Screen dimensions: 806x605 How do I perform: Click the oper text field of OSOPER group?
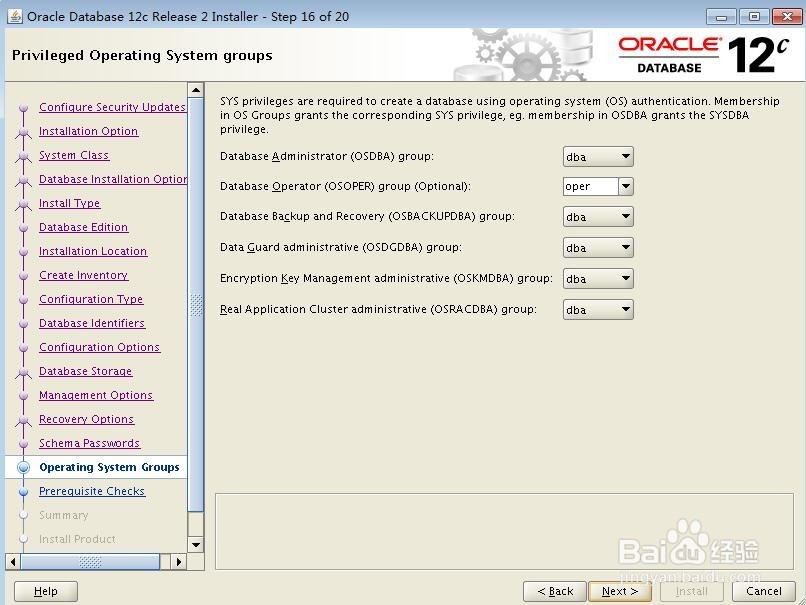[590, 187]
